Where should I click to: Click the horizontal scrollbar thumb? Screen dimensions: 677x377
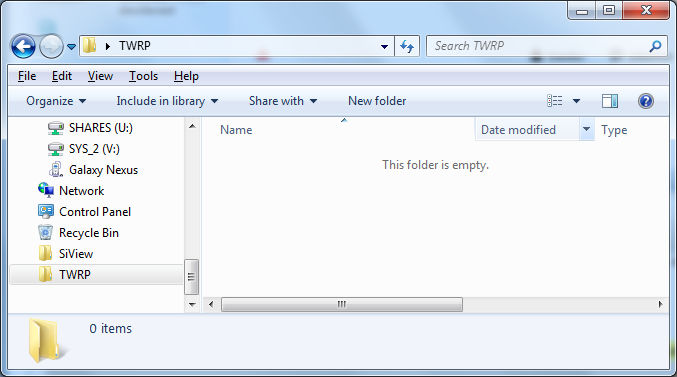pos(342,304)
